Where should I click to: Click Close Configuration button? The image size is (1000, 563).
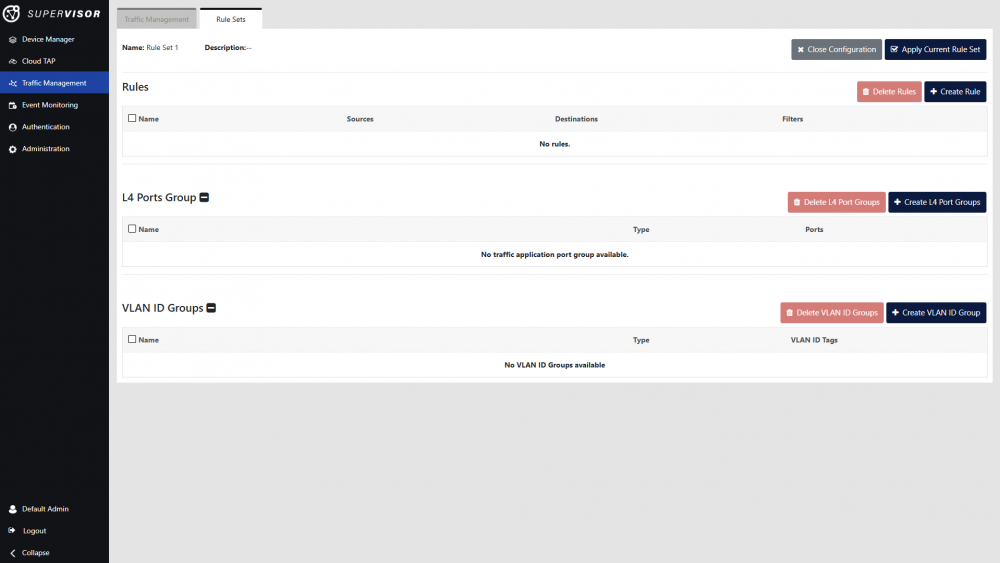tap(836, 49)
